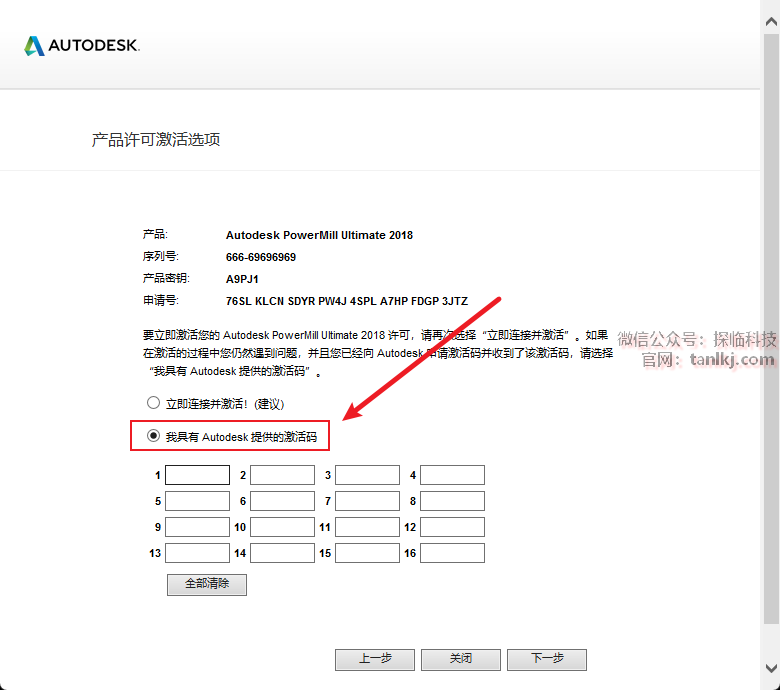Click serial number 666-69696969

click(x=261, y=257)
